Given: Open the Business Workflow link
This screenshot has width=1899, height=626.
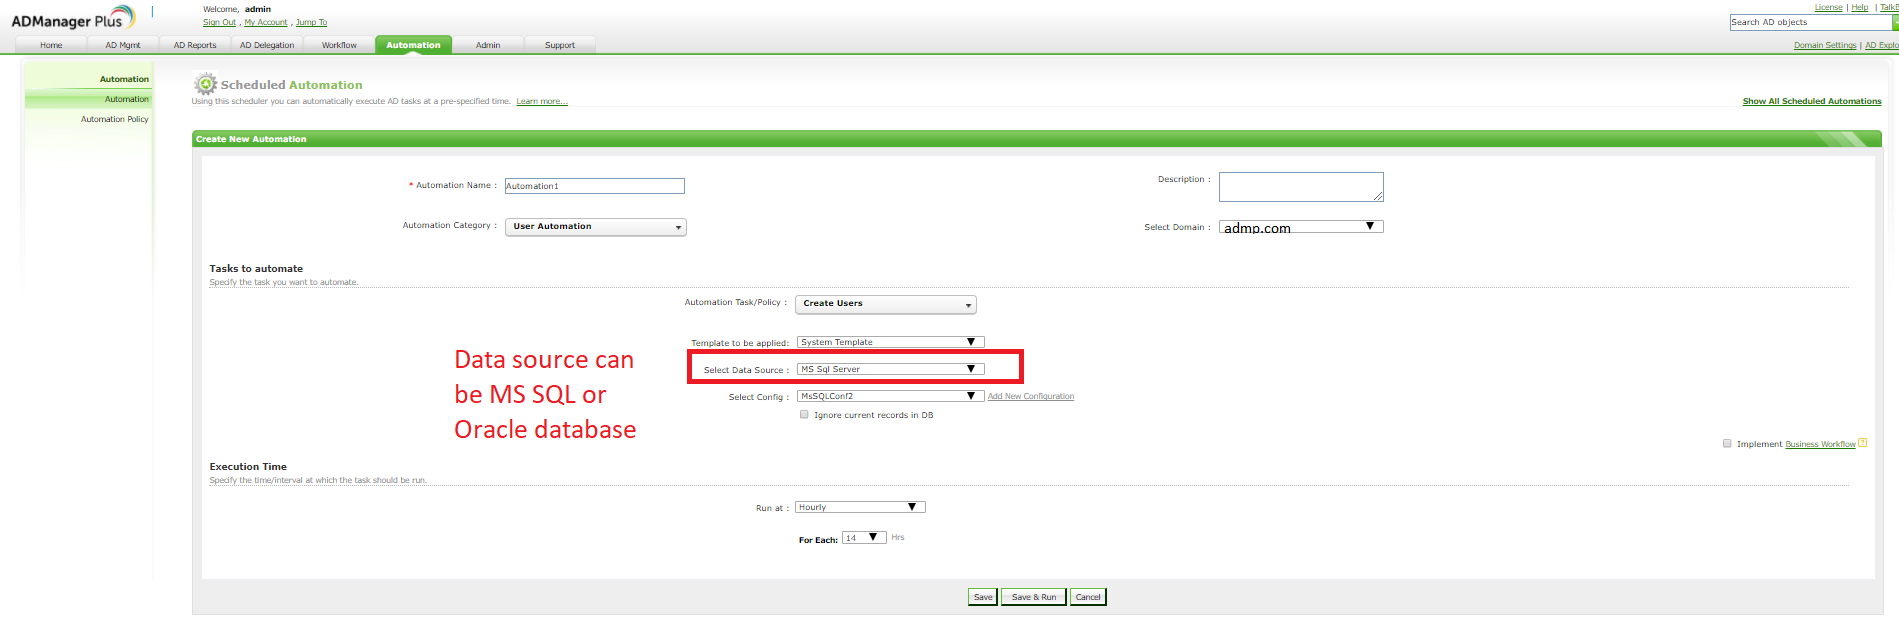Looking at the screenshot, I should coord(1820,444).
